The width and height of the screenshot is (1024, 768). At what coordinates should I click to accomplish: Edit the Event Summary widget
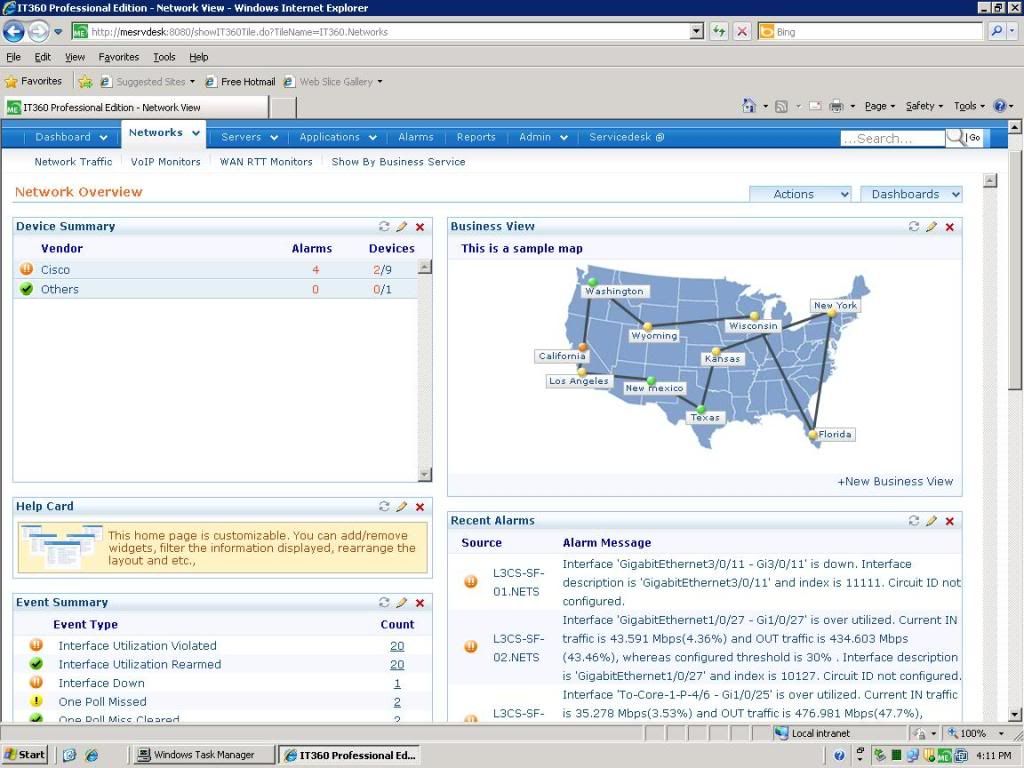[x=402, y=602]
